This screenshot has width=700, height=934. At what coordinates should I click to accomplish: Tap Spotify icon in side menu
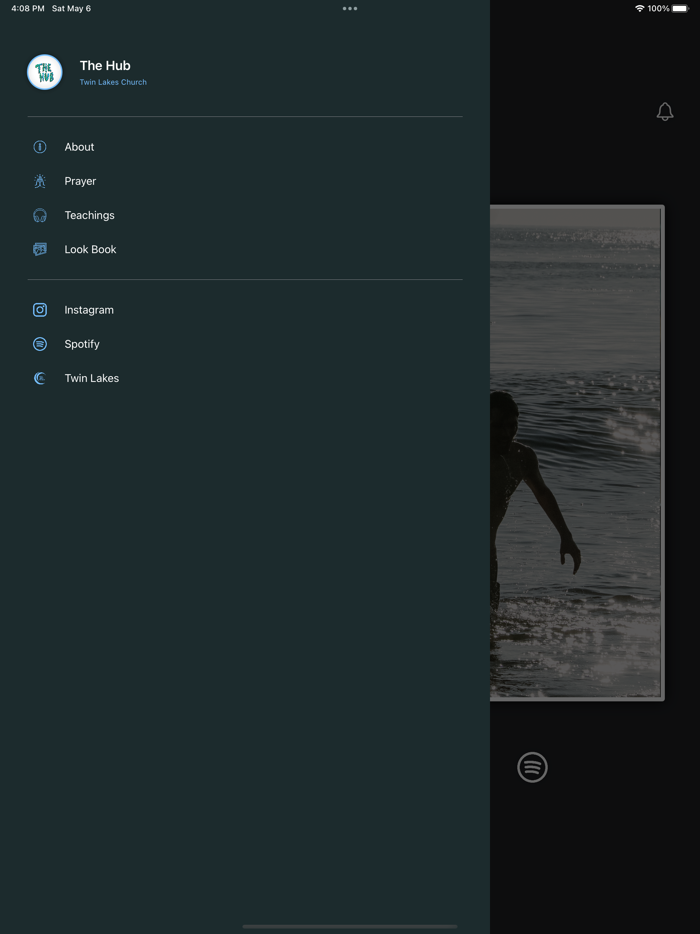[40, 344]
